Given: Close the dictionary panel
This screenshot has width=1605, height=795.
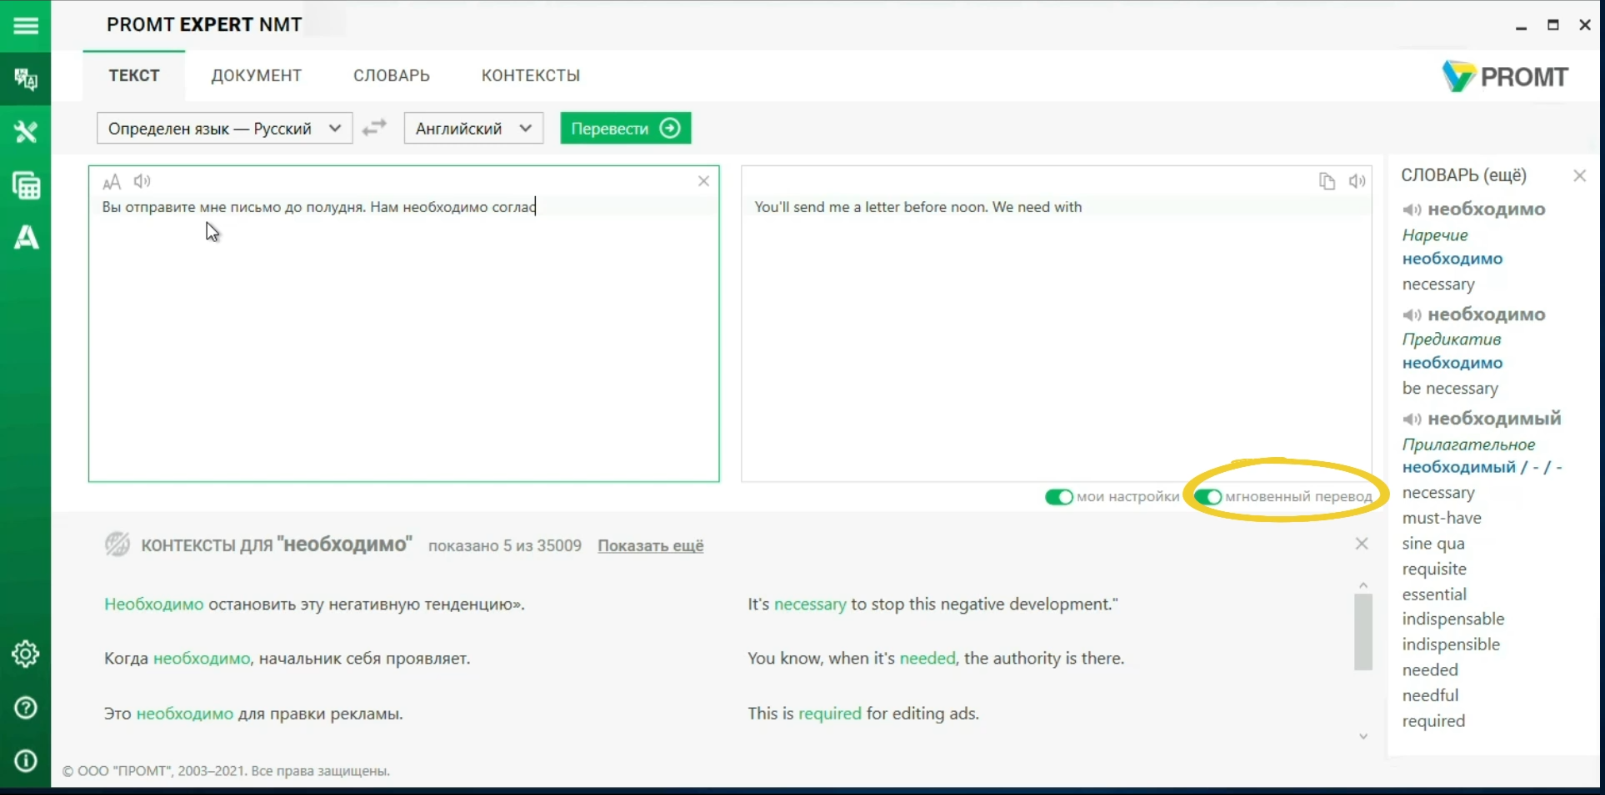Looking at the screenshot, I should point(1580,176).
